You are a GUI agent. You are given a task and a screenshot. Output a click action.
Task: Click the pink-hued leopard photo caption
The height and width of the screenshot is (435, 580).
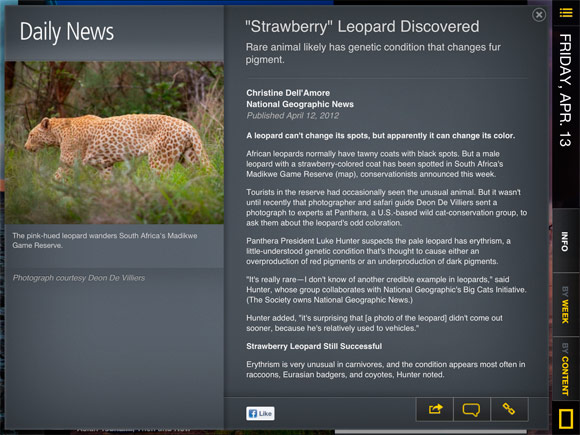(105, 240)
